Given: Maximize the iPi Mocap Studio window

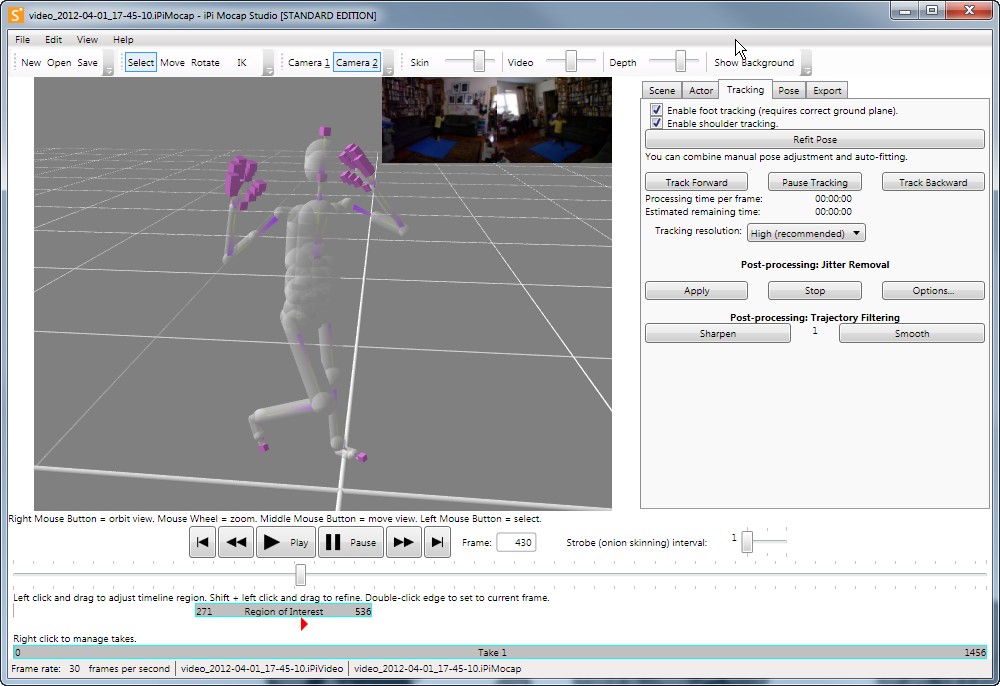Looking at the screenshot, I should pyautogui.click(x=932, y=10).
